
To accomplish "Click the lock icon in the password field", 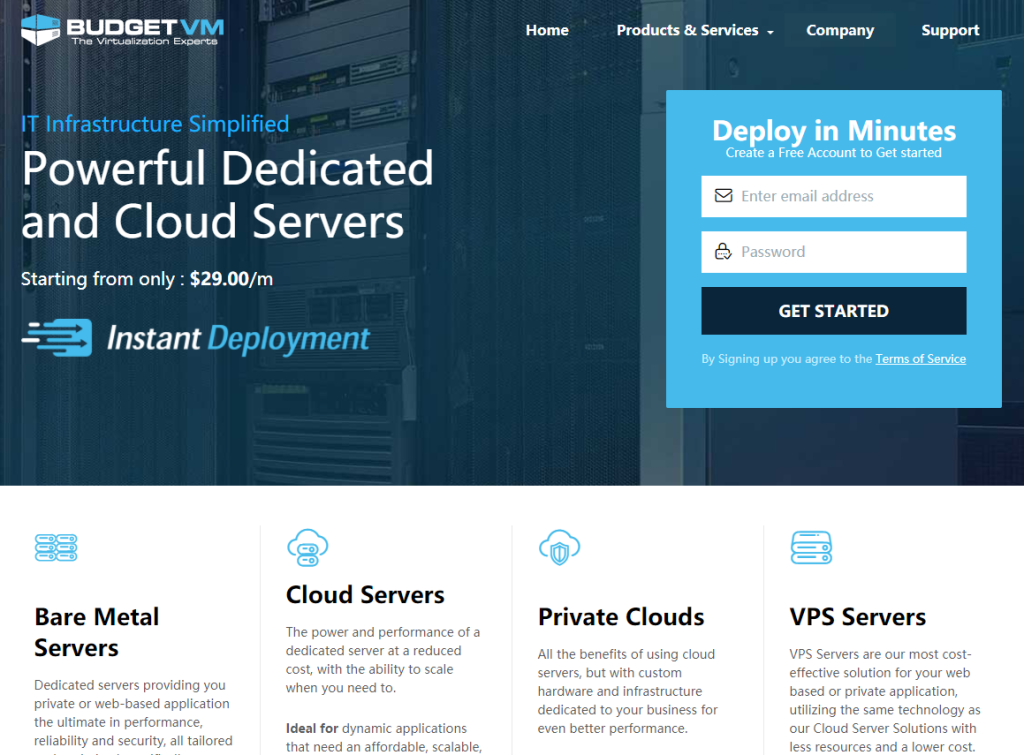I will click(724, 251).
